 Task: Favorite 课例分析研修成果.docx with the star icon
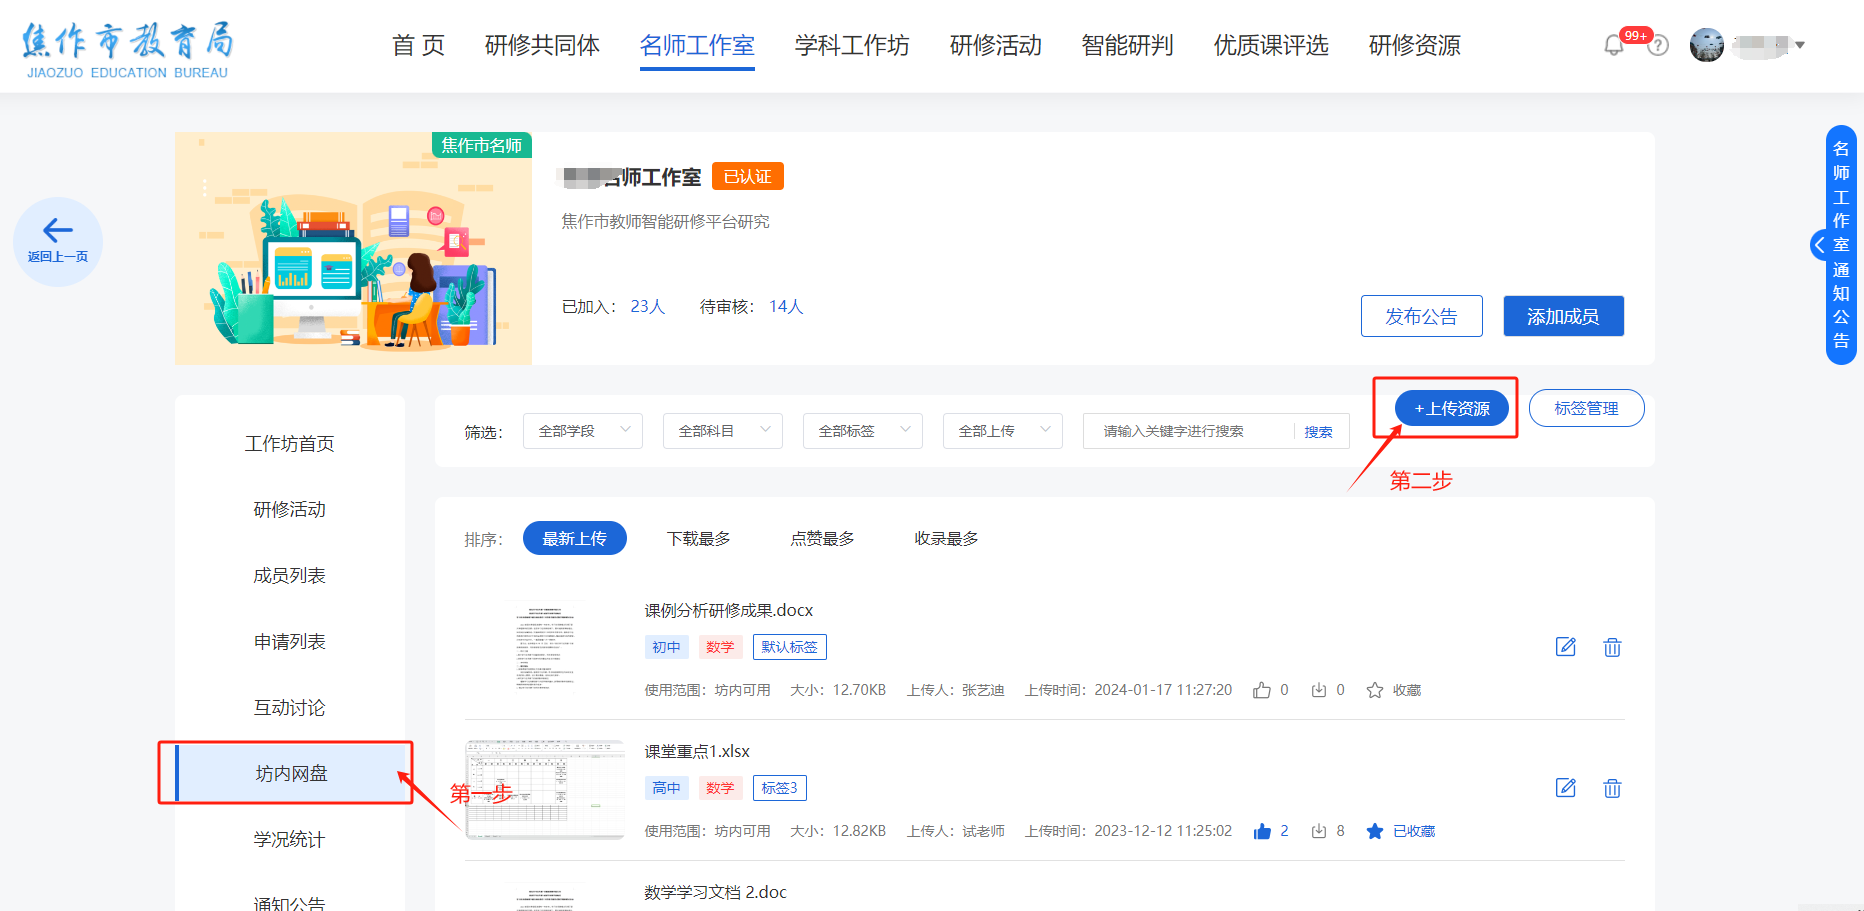(x=1375, y=690)
